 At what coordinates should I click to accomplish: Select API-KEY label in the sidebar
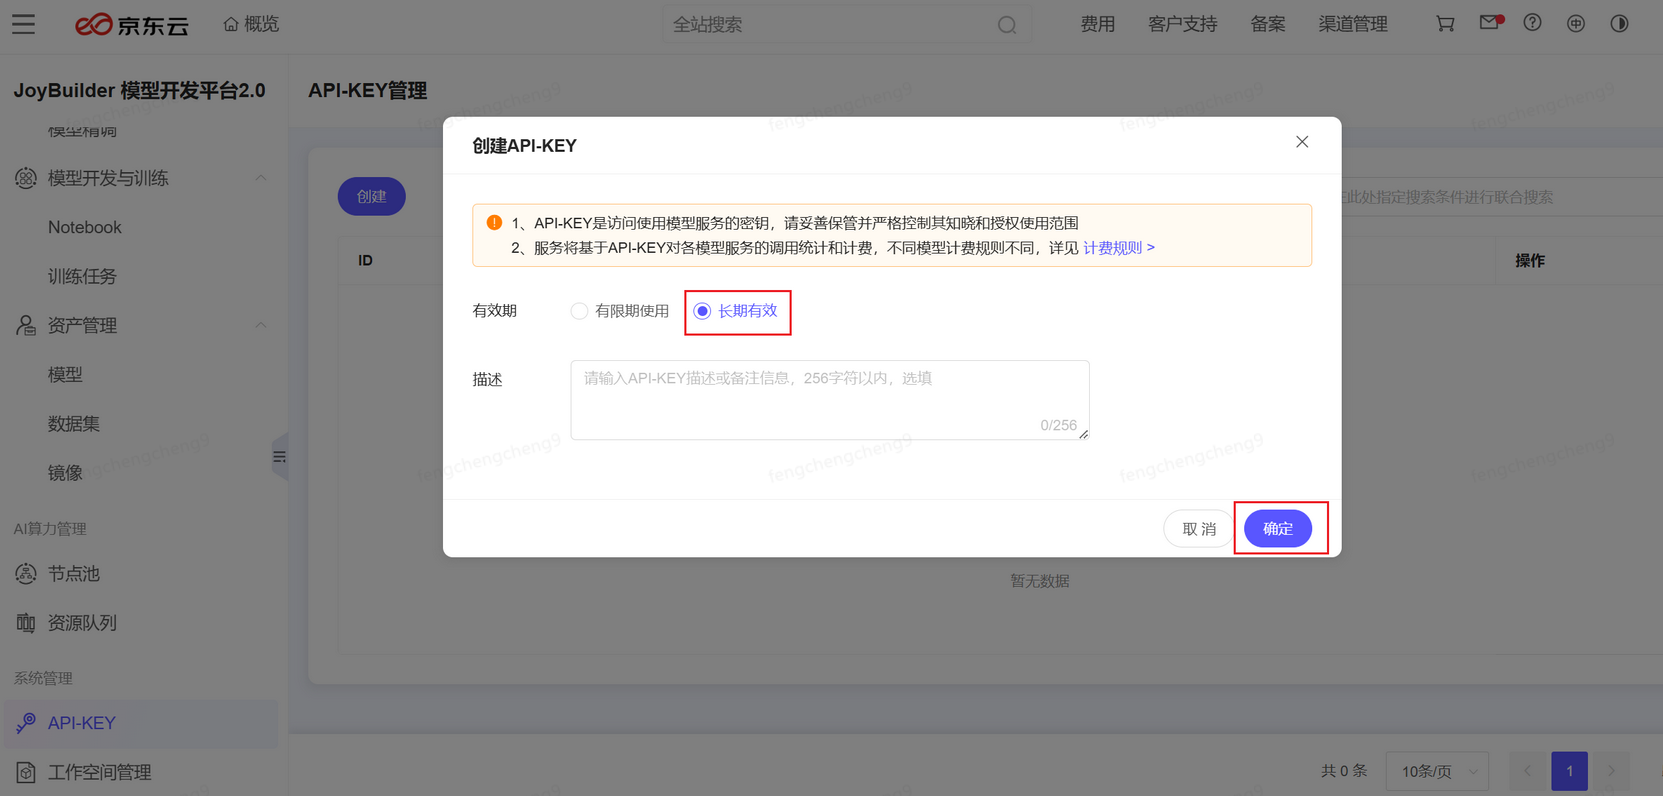(82, 723)
